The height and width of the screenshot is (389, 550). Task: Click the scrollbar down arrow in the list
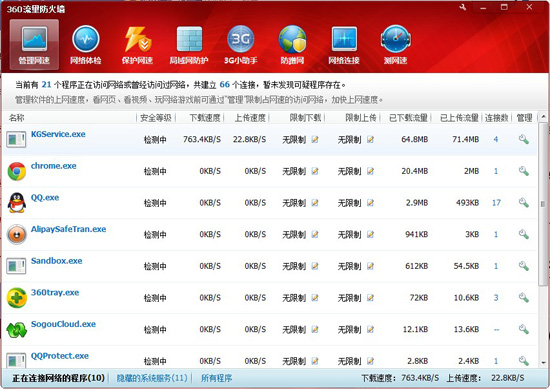[543, 363]
